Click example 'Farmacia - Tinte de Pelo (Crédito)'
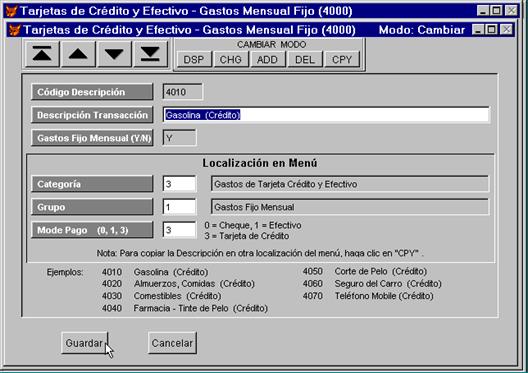528x373 pixels. point(201,308)
